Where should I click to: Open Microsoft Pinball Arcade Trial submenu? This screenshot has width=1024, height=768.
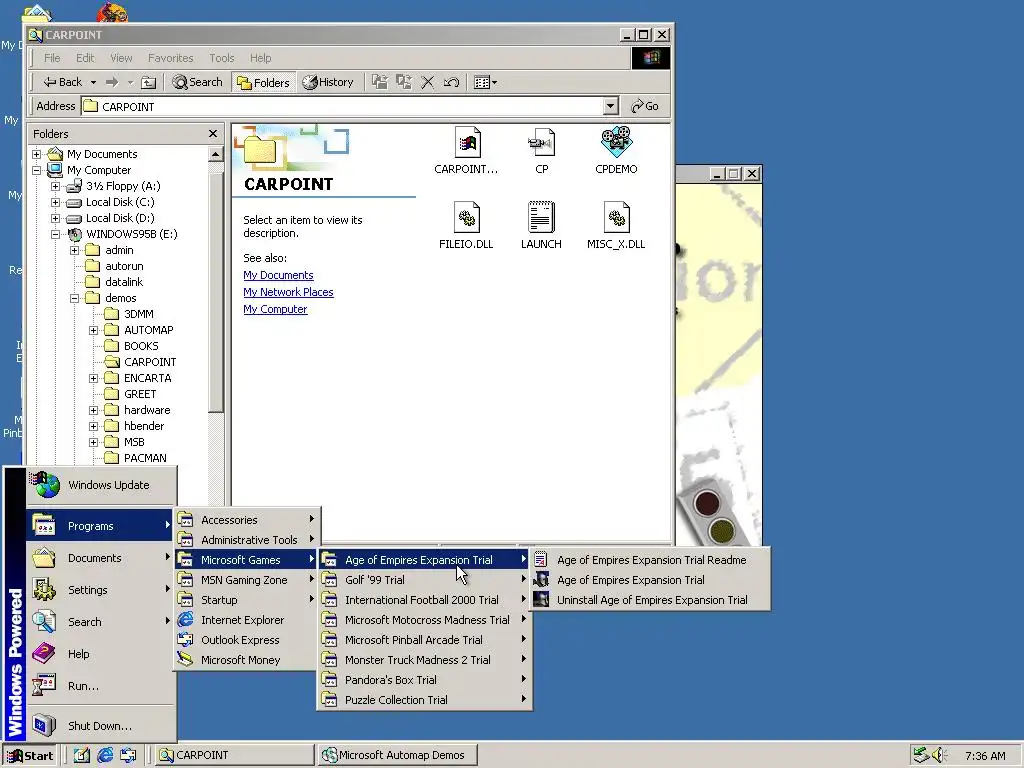tap(424, 640)
